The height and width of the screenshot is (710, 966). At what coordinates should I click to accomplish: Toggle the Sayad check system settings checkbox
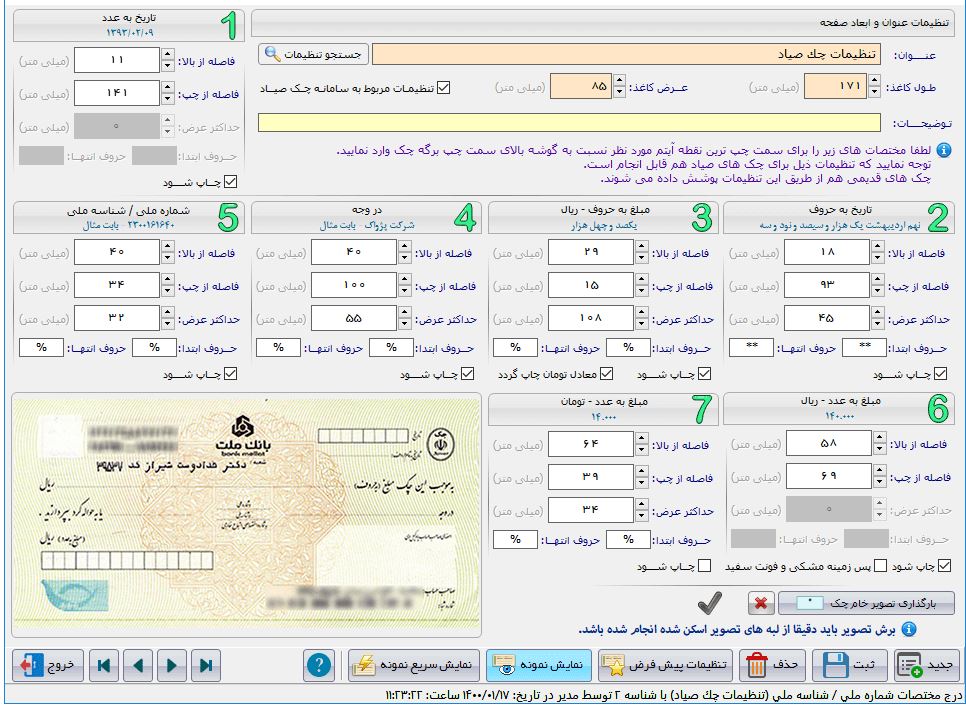[x=444, y=88]
